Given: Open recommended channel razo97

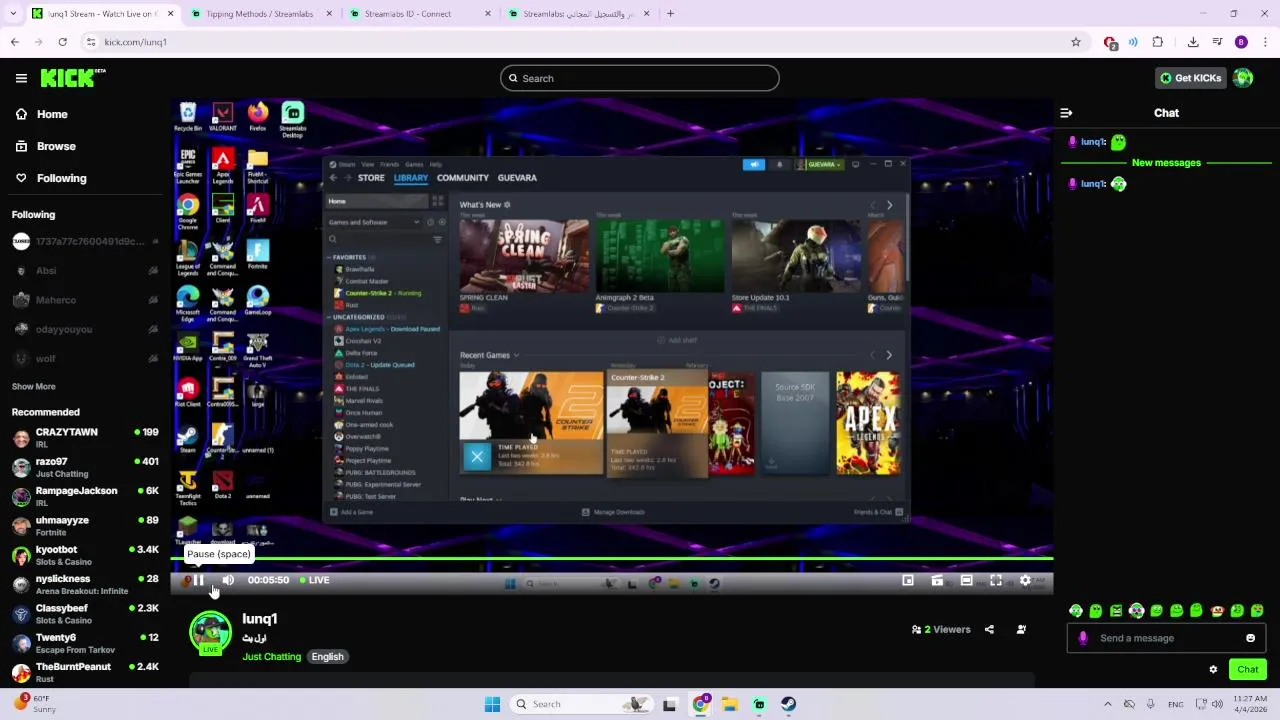Looking at the screenshot, I should tap(85, 467).
